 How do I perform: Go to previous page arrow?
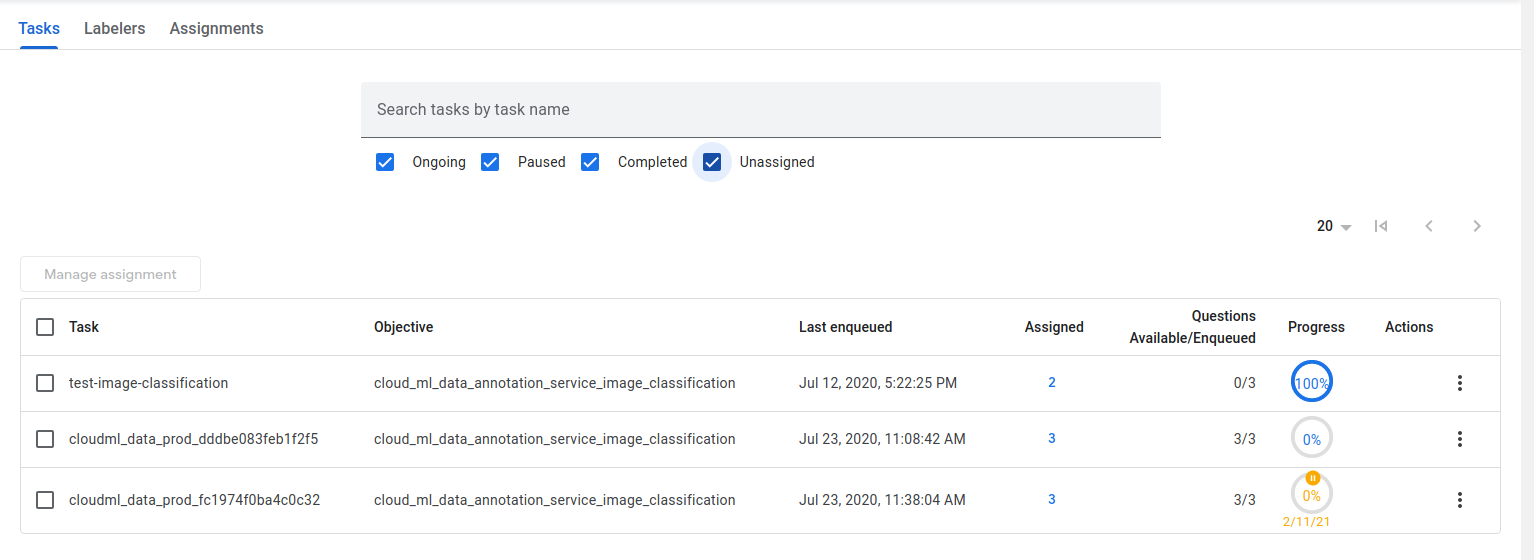point(1429,226)
